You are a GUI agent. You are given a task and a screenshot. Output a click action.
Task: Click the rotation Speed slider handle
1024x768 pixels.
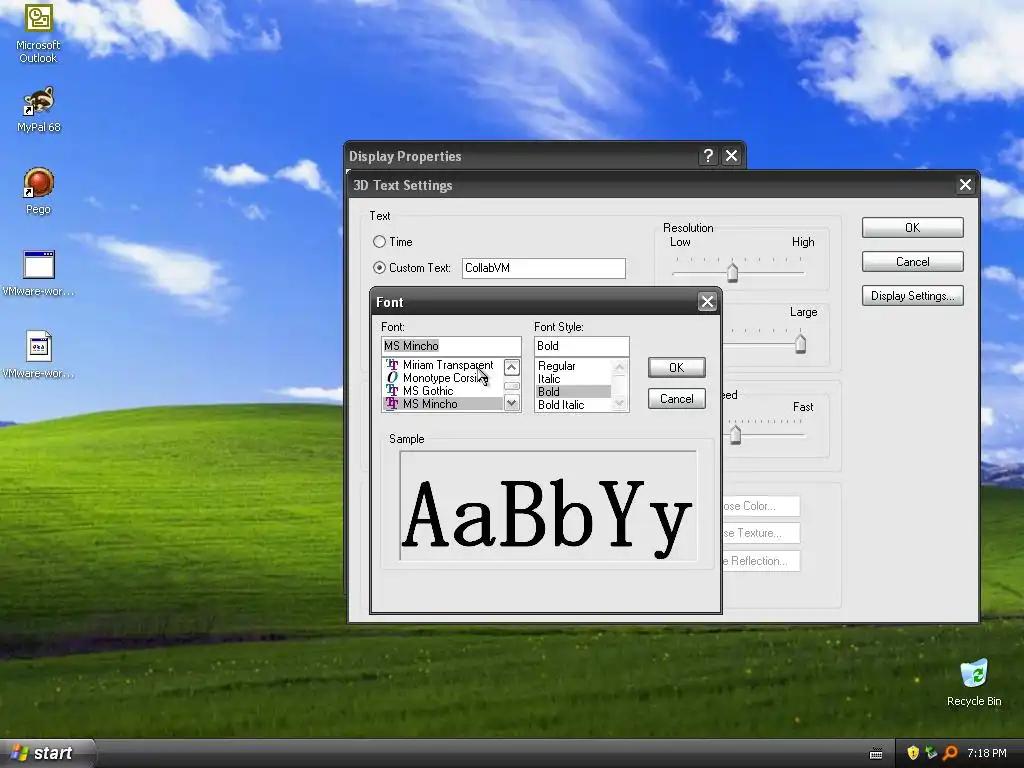click(735, 434)
